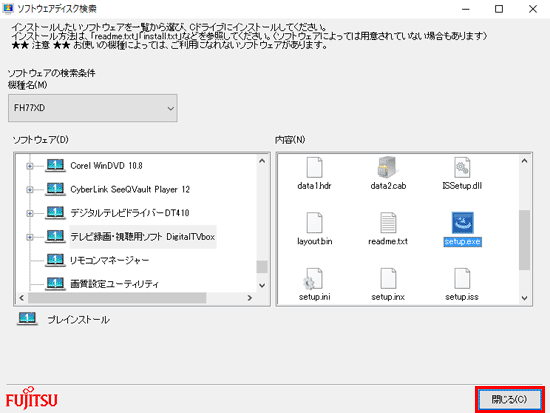
Task: Select 画質設定ユーティリティ entry
Action: coord(114,284)
